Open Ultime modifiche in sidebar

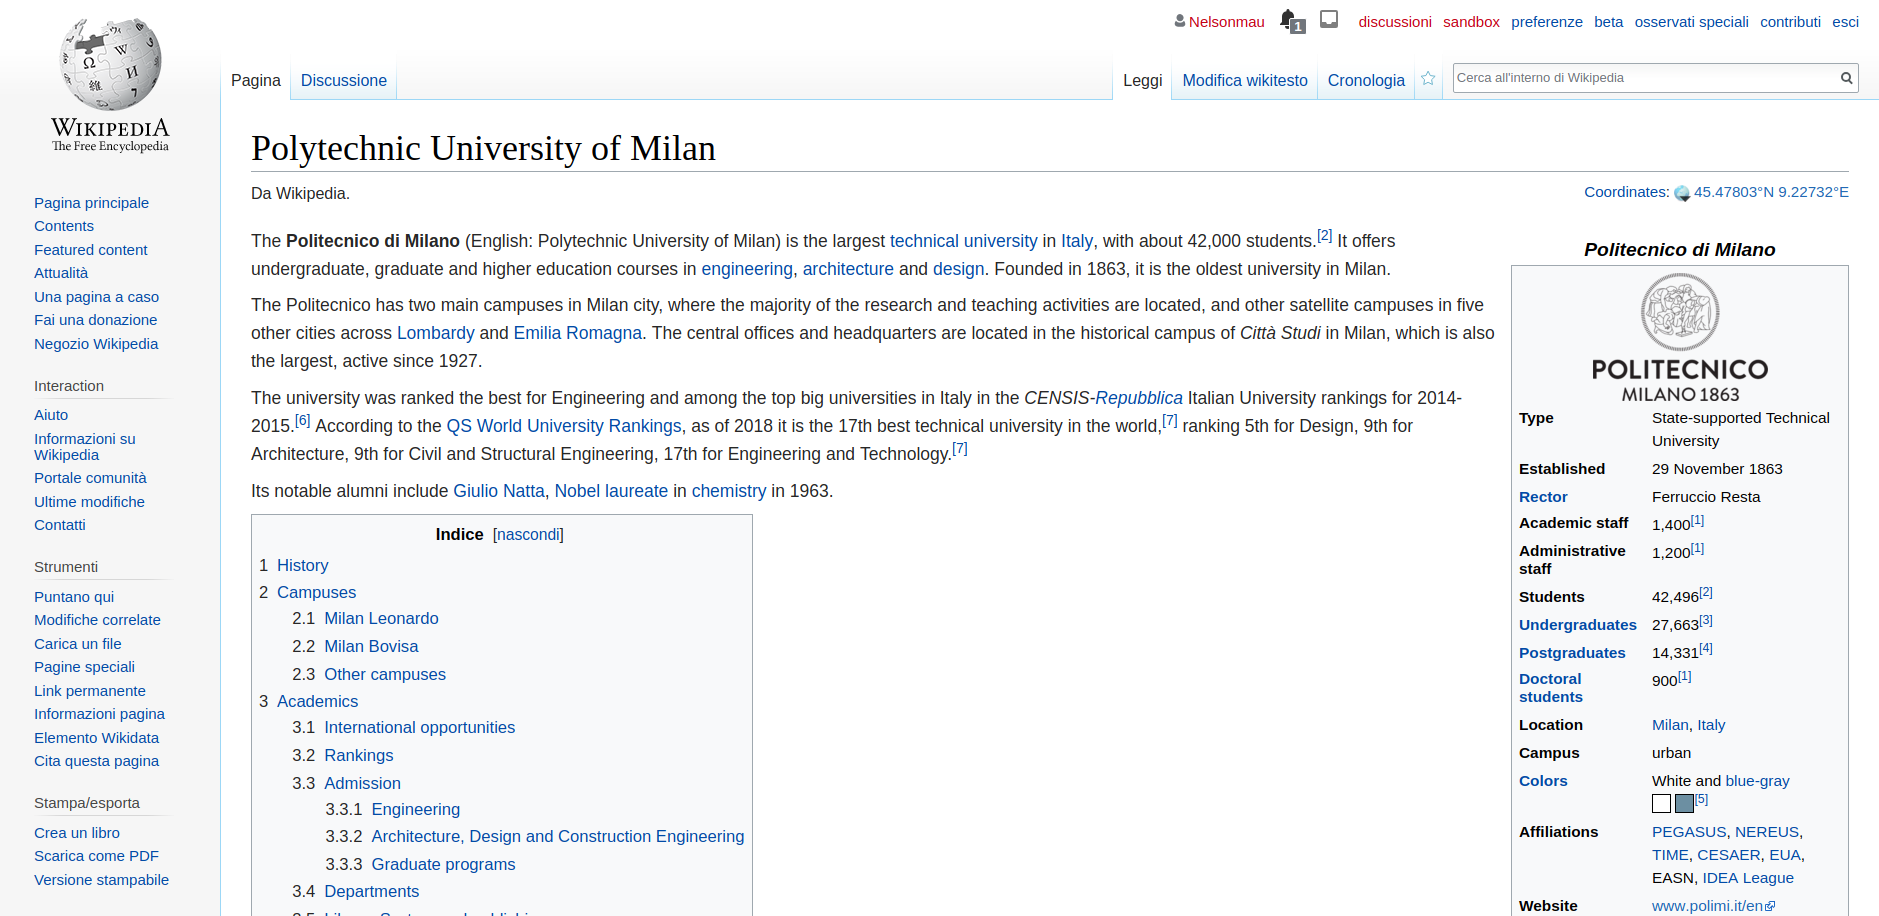click(x=89, y=502)
